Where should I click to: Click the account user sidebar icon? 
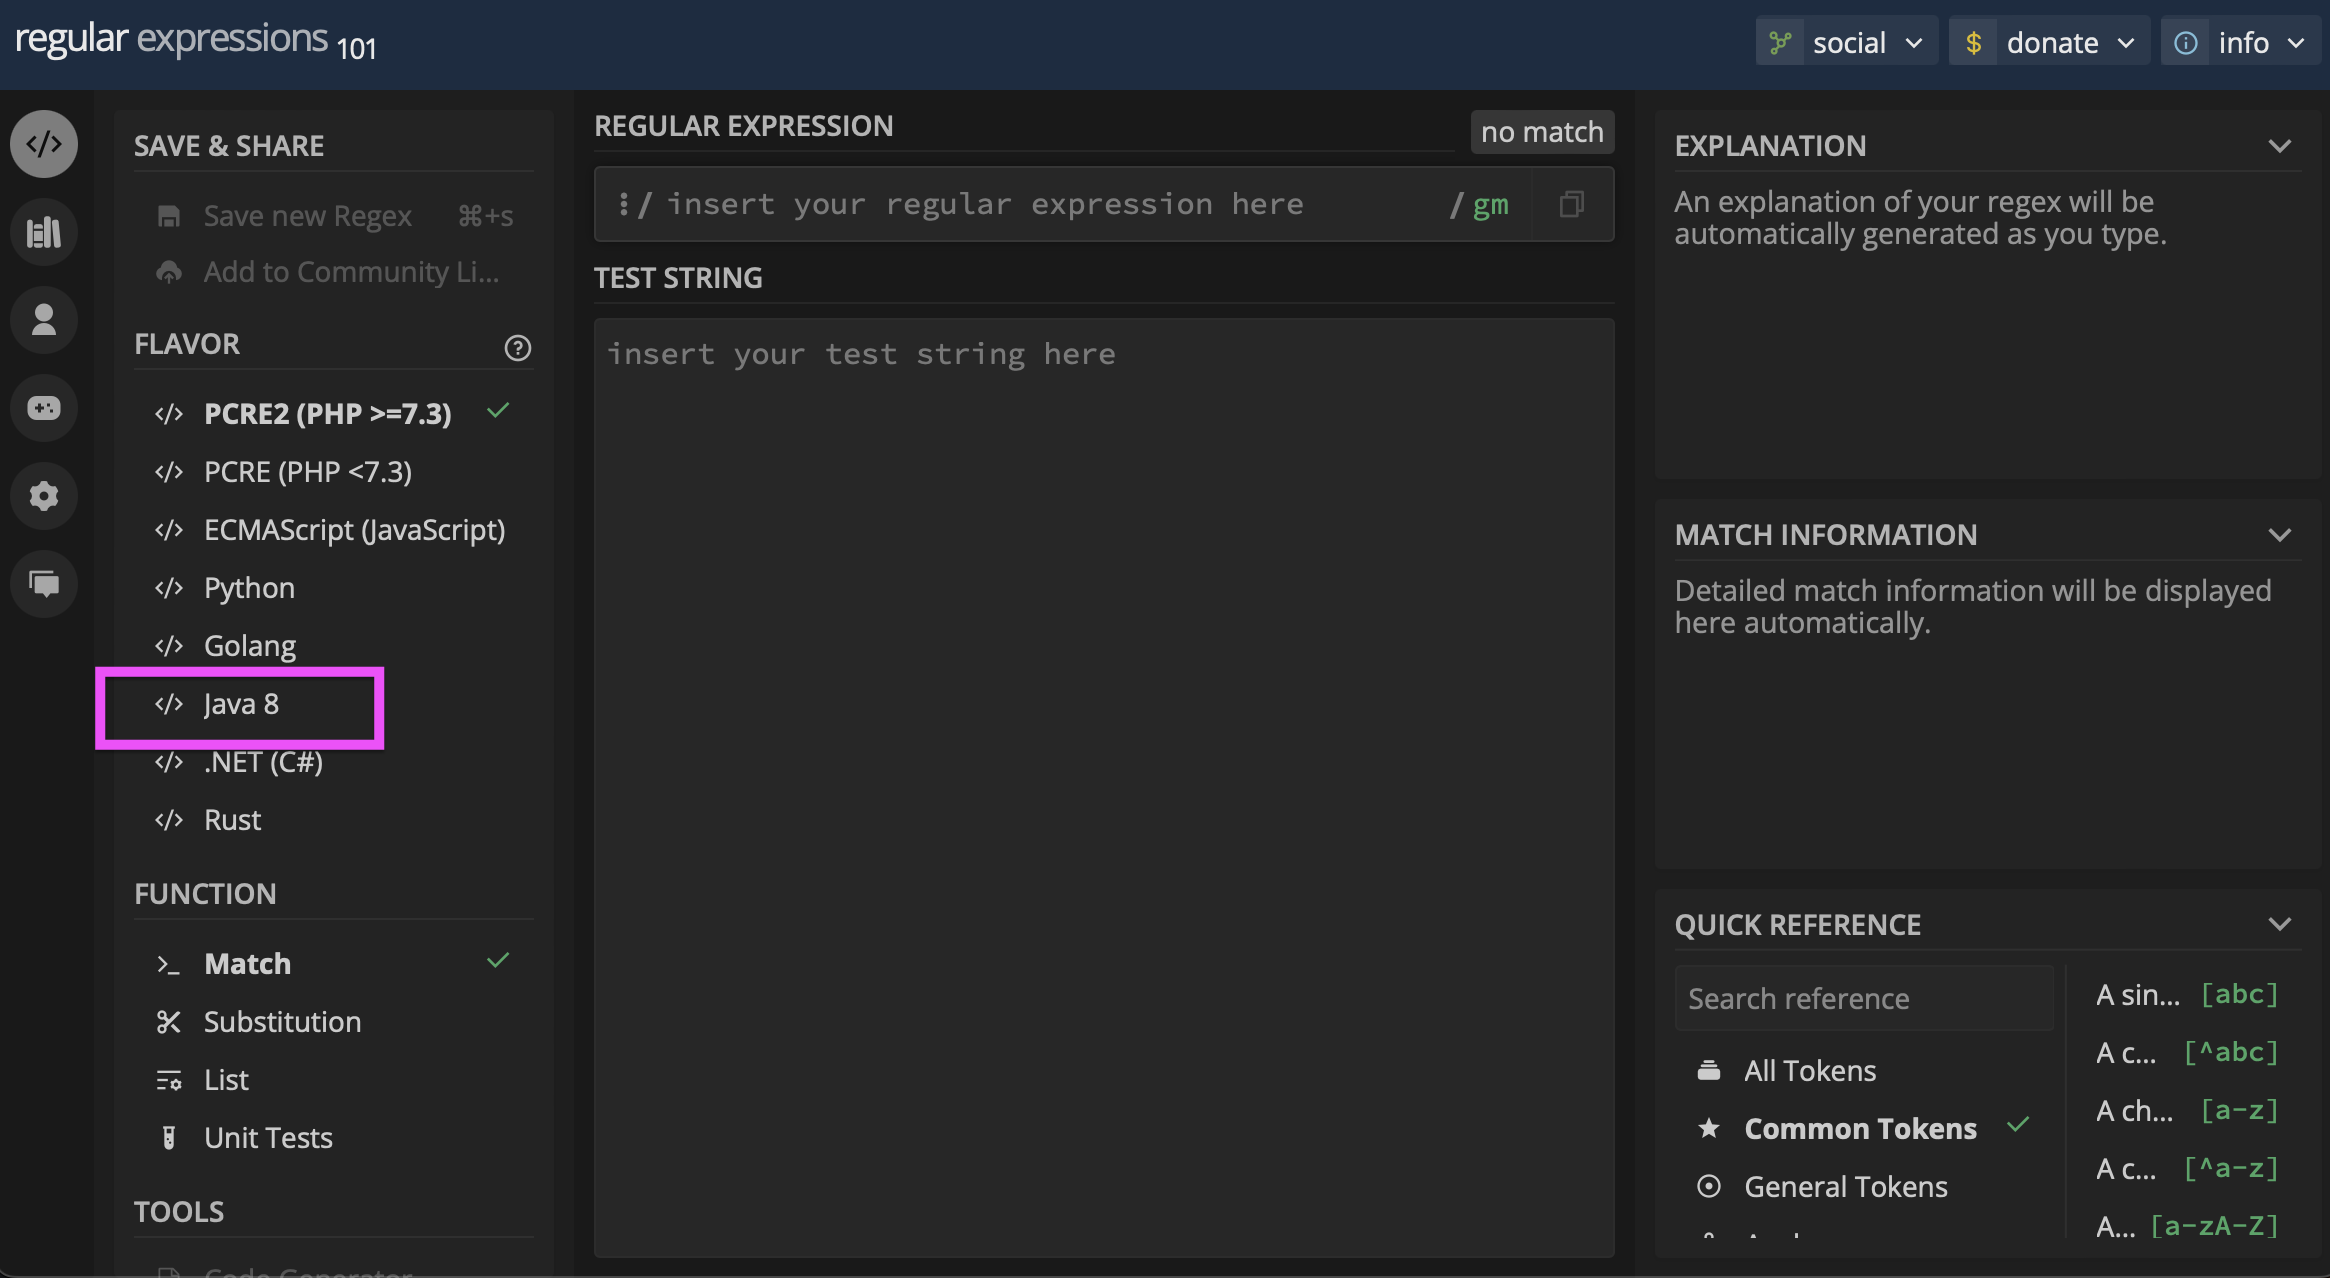tap(44, 320)
